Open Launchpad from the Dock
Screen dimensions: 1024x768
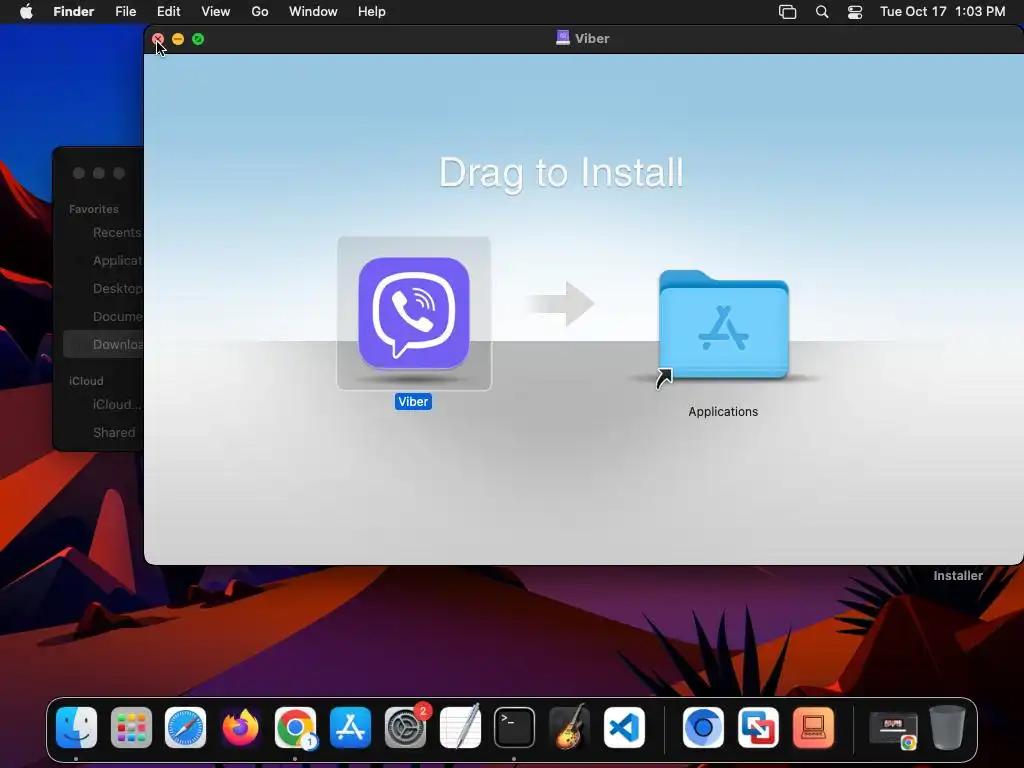[131, 727]
